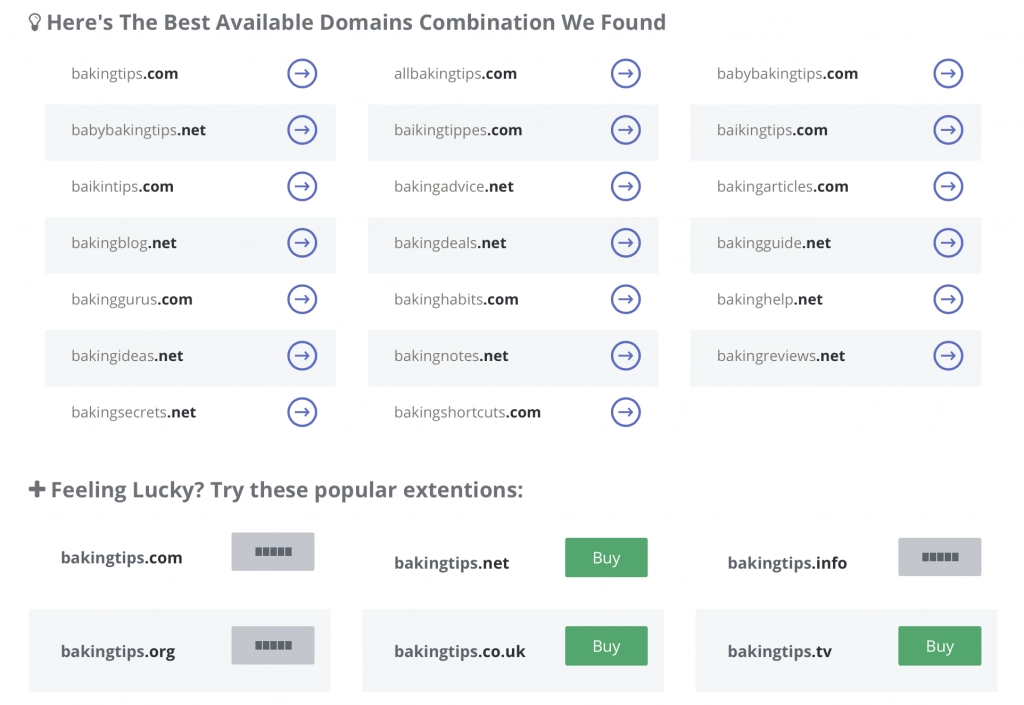Click unavailable button next to bakingtips.info
The height and width of the screenshot is (705, 1024).
pyautogui.click(x=939, y=557)
